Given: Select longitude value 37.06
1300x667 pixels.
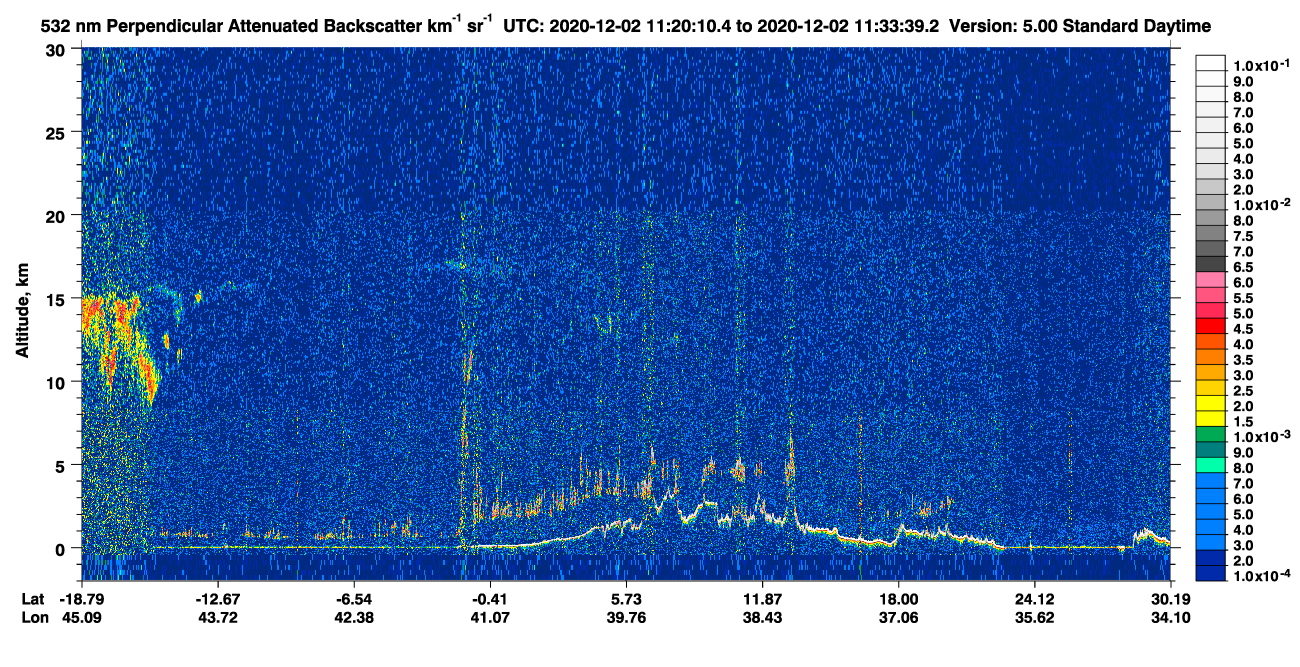Looking at the screenshot, I should pos(898,618).
